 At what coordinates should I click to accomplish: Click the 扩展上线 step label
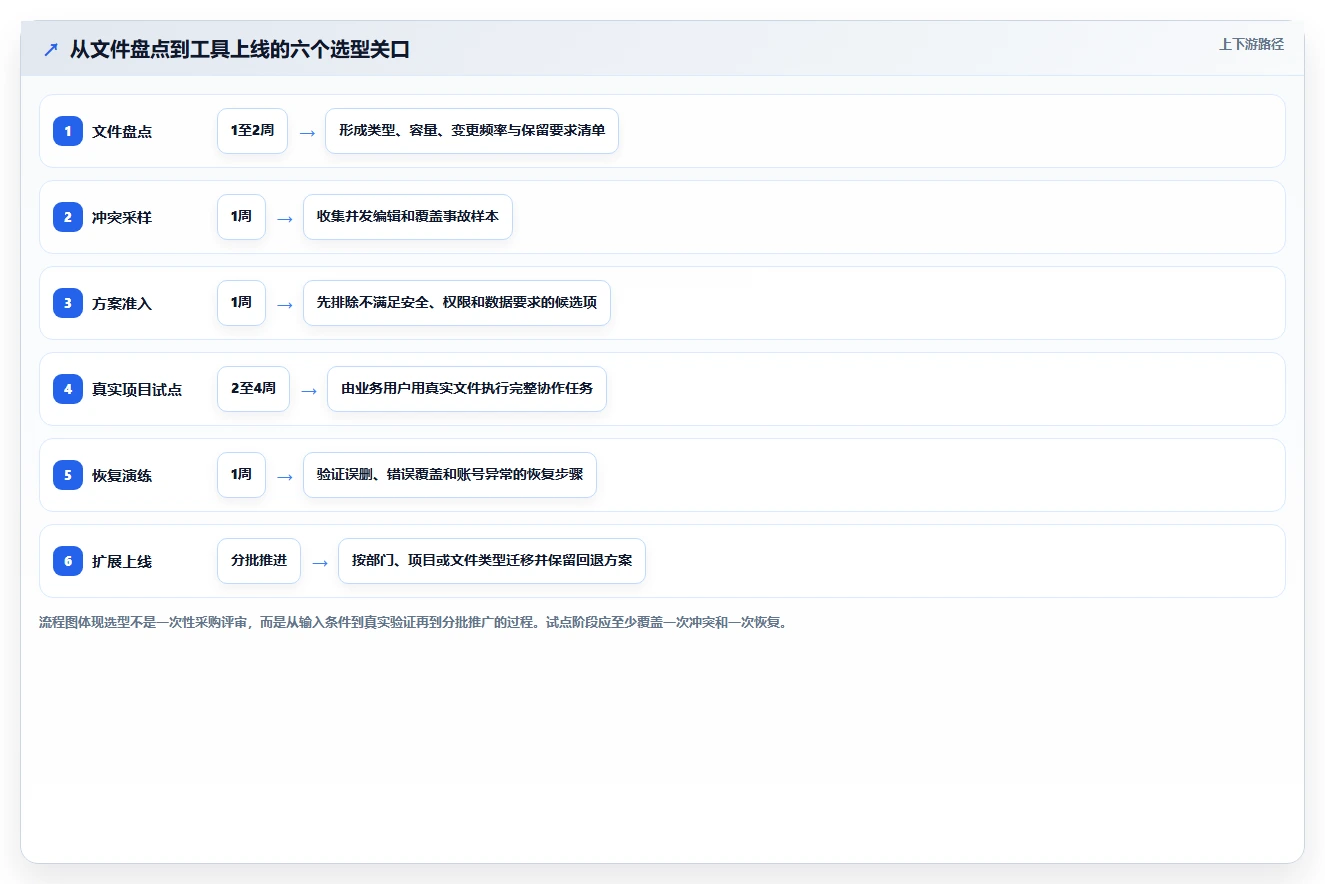pos(122,561)
